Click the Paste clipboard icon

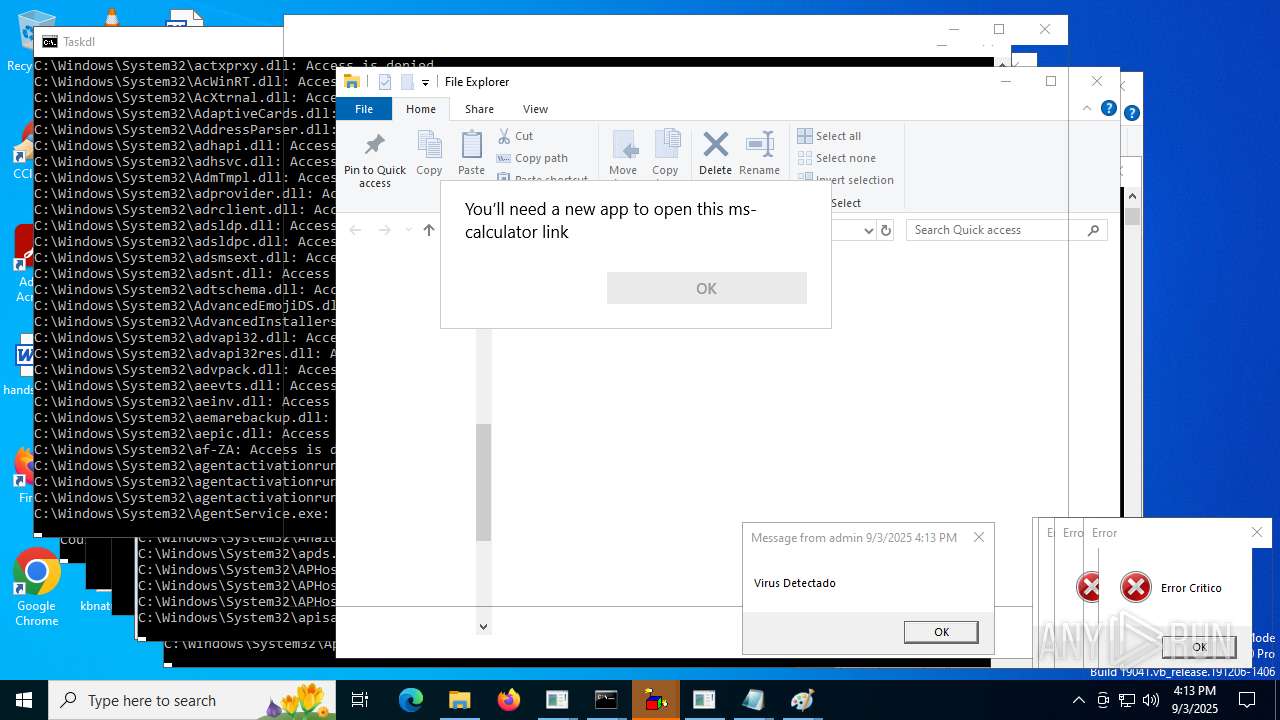pos(471,145)
